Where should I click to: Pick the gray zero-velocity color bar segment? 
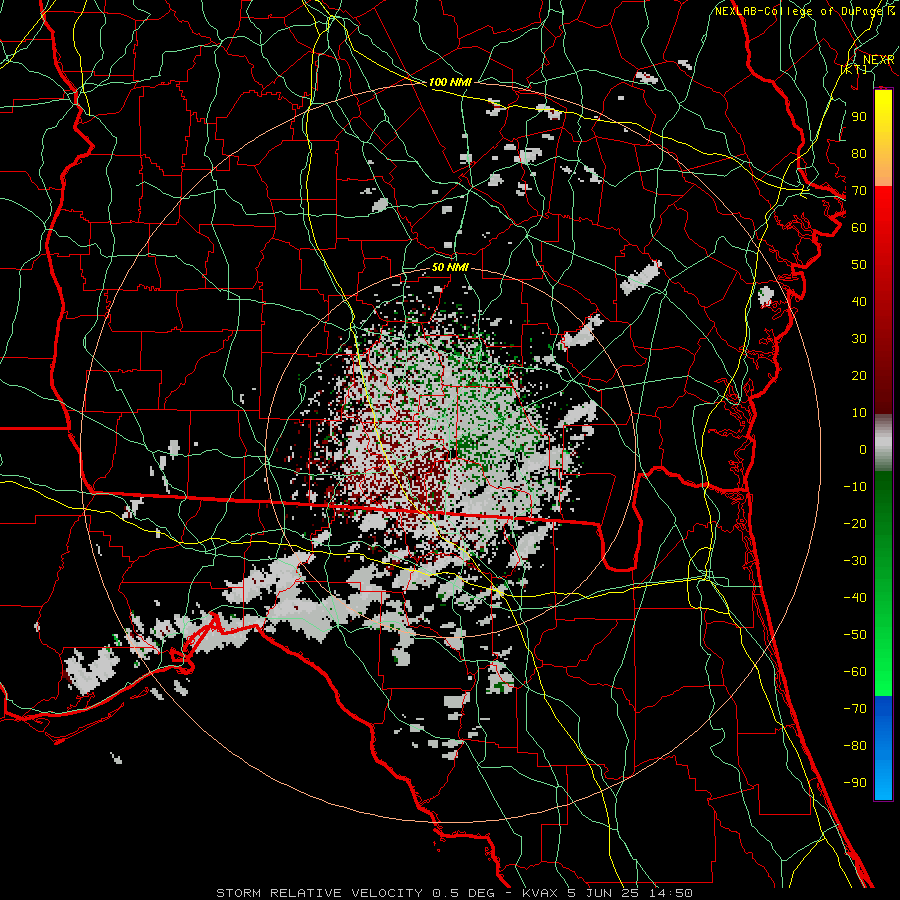[x=883, y=443]
